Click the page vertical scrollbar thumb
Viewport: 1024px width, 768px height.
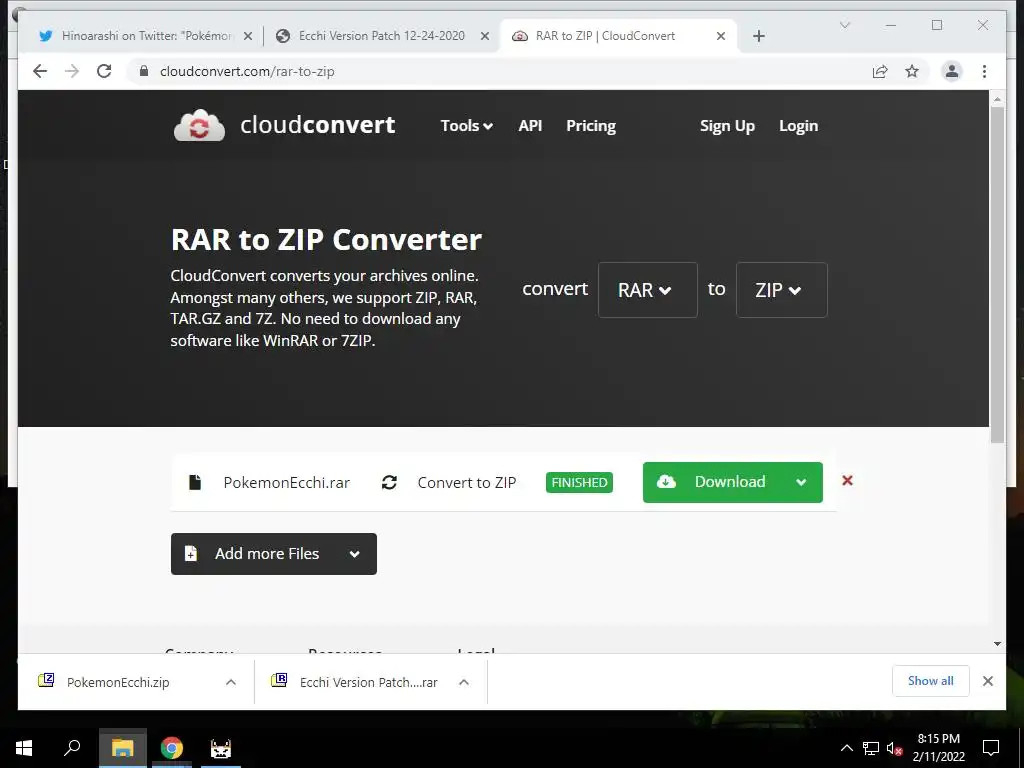(x=997, y=274)
